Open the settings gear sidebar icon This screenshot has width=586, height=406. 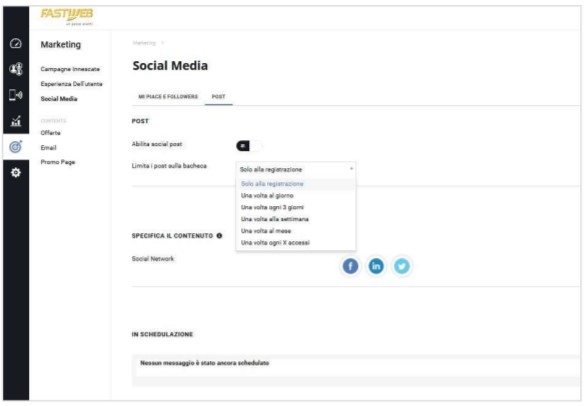coord(16,173)
